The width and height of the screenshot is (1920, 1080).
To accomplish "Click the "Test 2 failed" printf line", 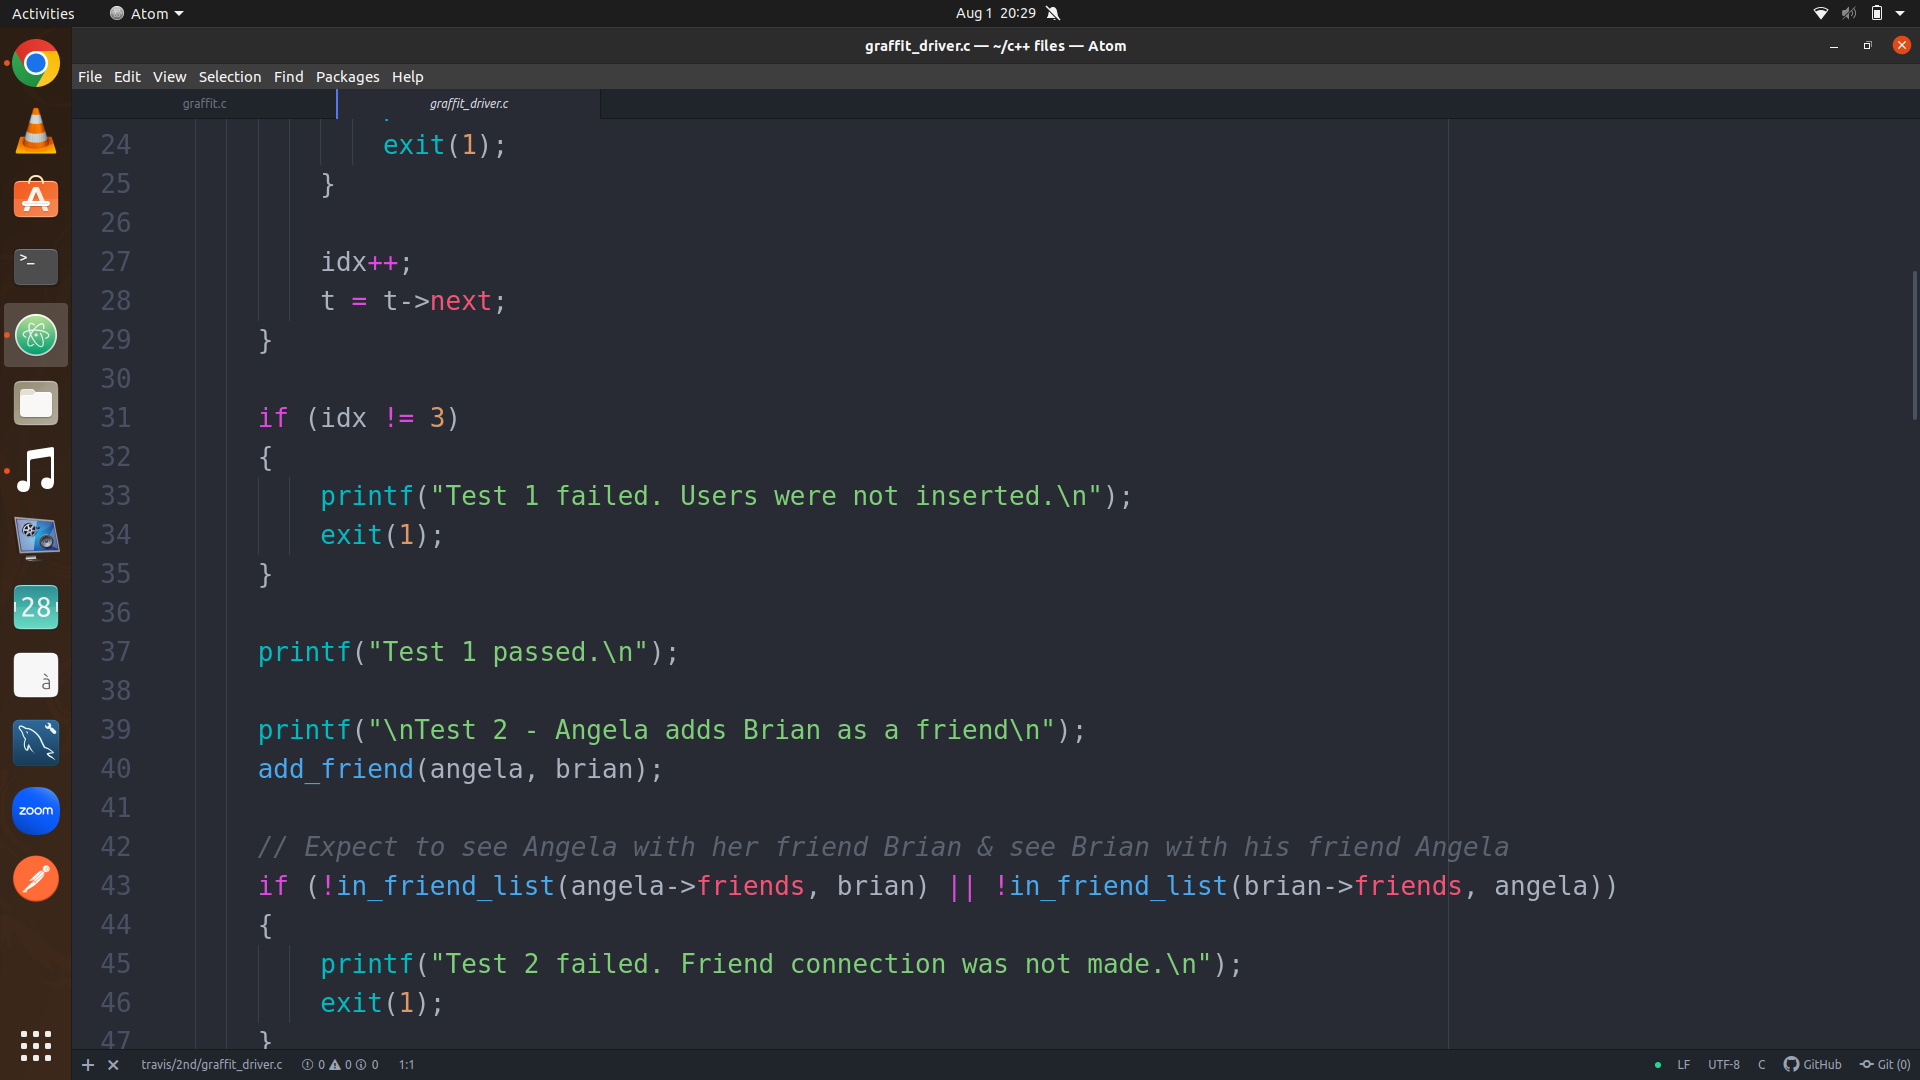I will click(781, 964).
